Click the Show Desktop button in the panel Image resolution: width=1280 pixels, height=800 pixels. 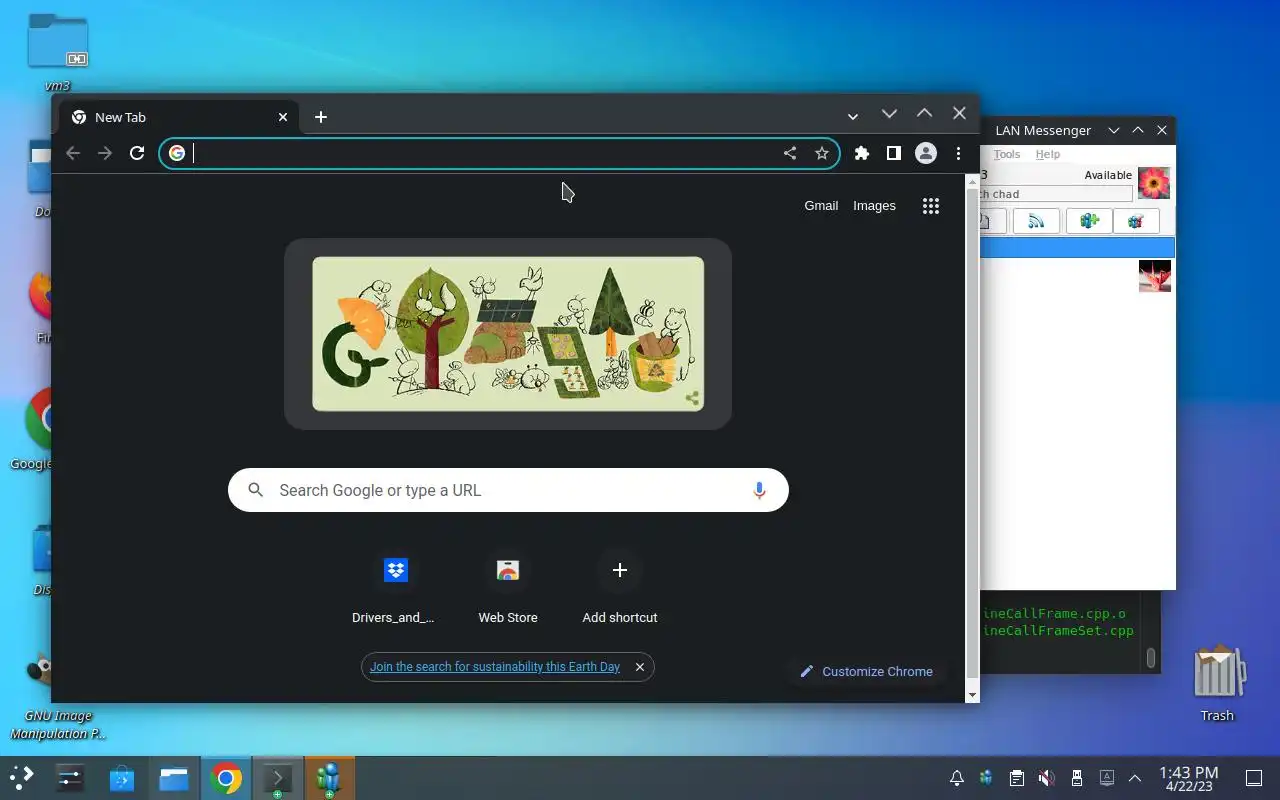[x=1254, y=778]
